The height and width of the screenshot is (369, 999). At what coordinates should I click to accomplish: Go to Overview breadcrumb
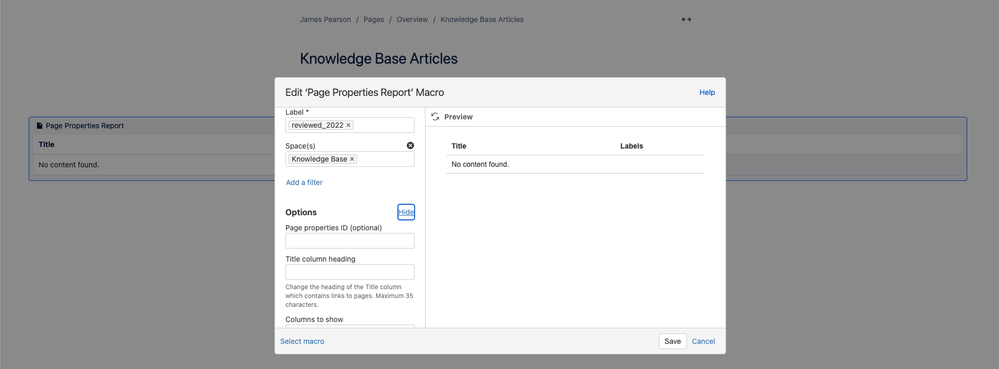pos(412,20)
